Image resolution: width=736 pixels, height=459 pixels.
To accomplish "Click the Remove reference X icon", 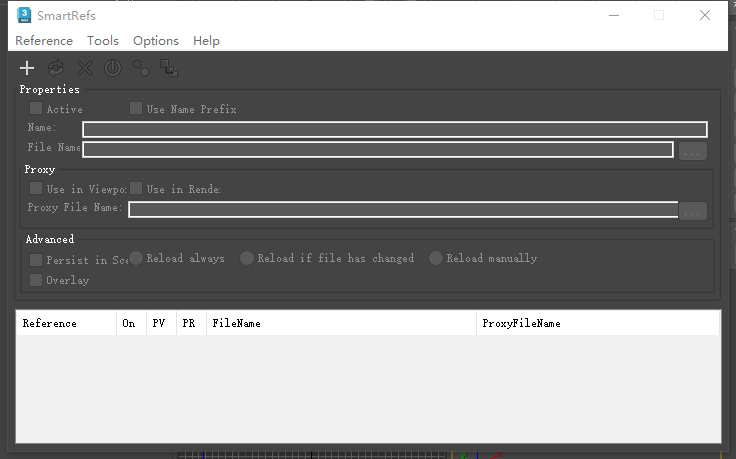I will [85, 68].
